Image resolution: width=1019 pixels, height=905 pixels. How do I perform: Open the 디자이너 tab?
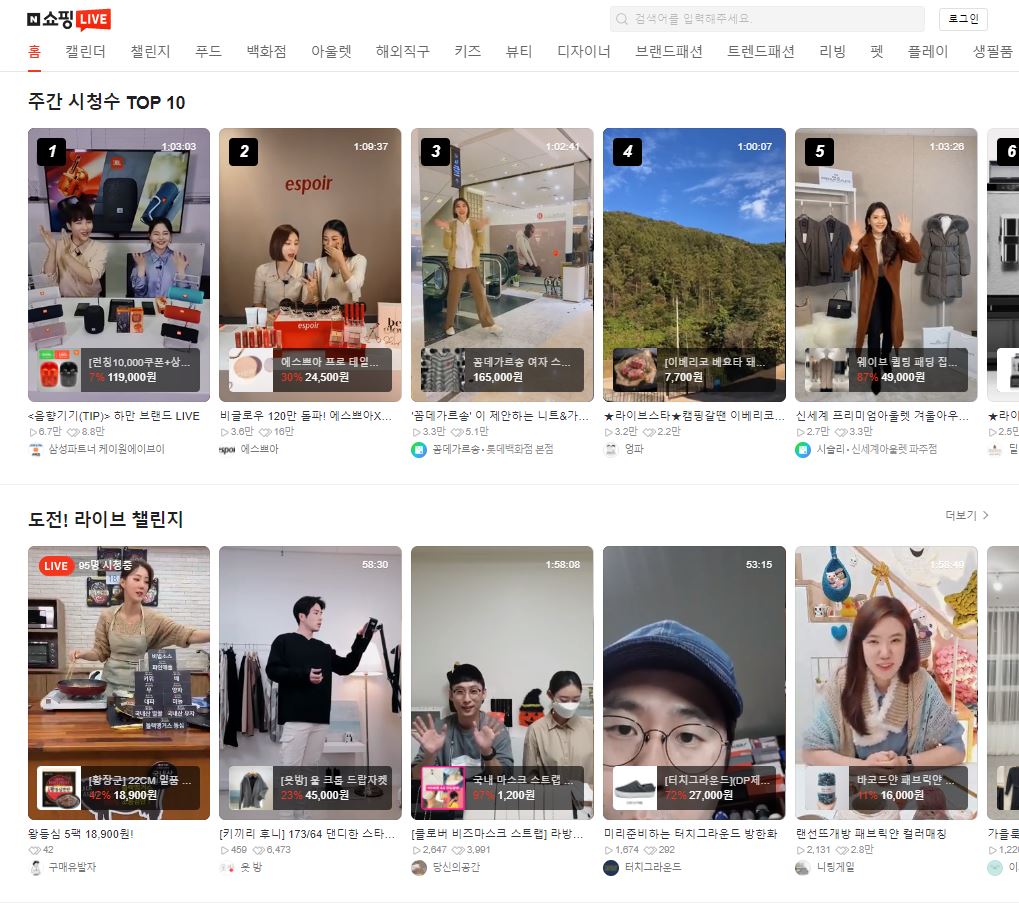tap(584, 51)
